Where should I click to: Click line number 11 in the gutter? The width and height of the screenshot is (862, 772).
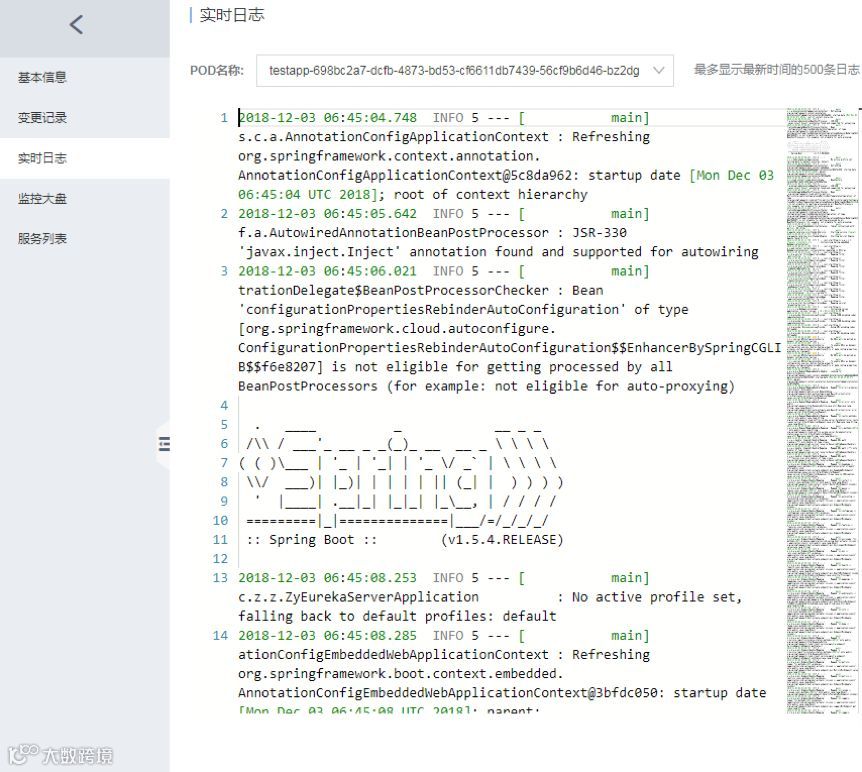[220, 540]
